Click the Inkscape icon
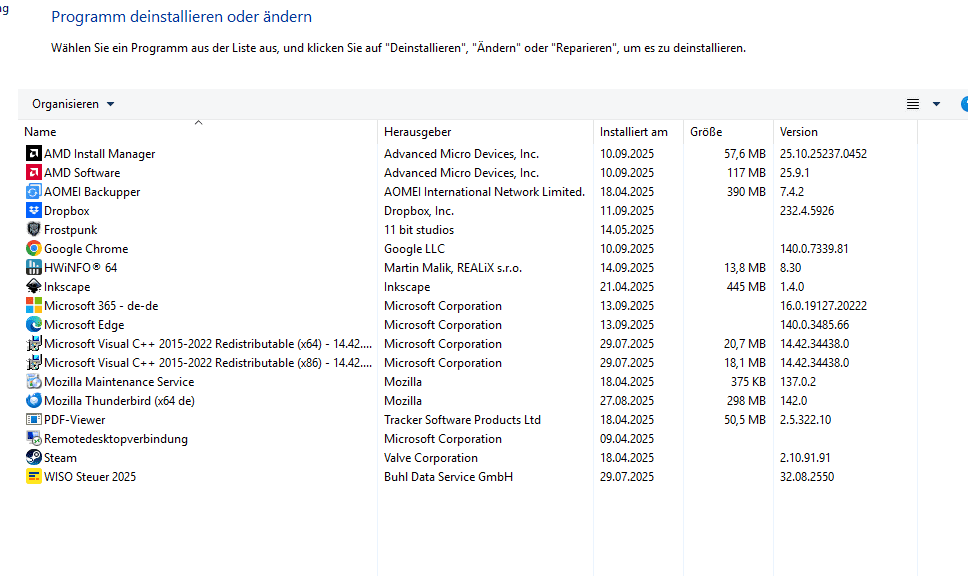The height and width of the screenshot is (576, 968). click(33, 286)
